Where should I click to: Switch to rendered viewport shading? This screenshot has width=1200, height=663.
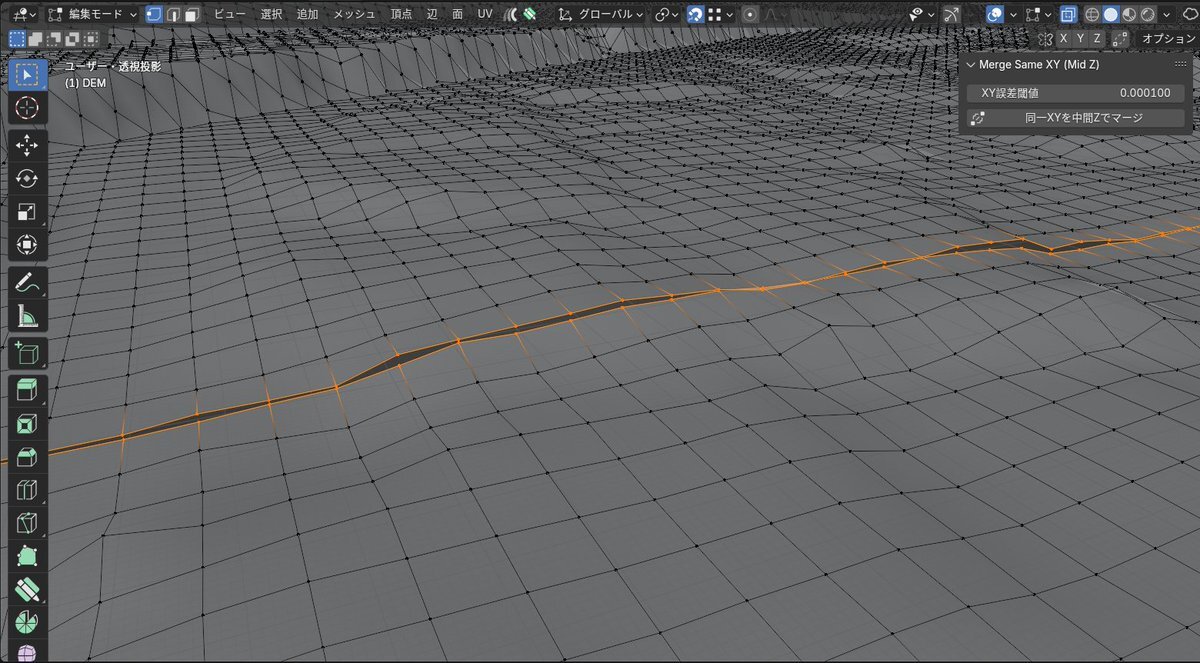(1146, 14)
